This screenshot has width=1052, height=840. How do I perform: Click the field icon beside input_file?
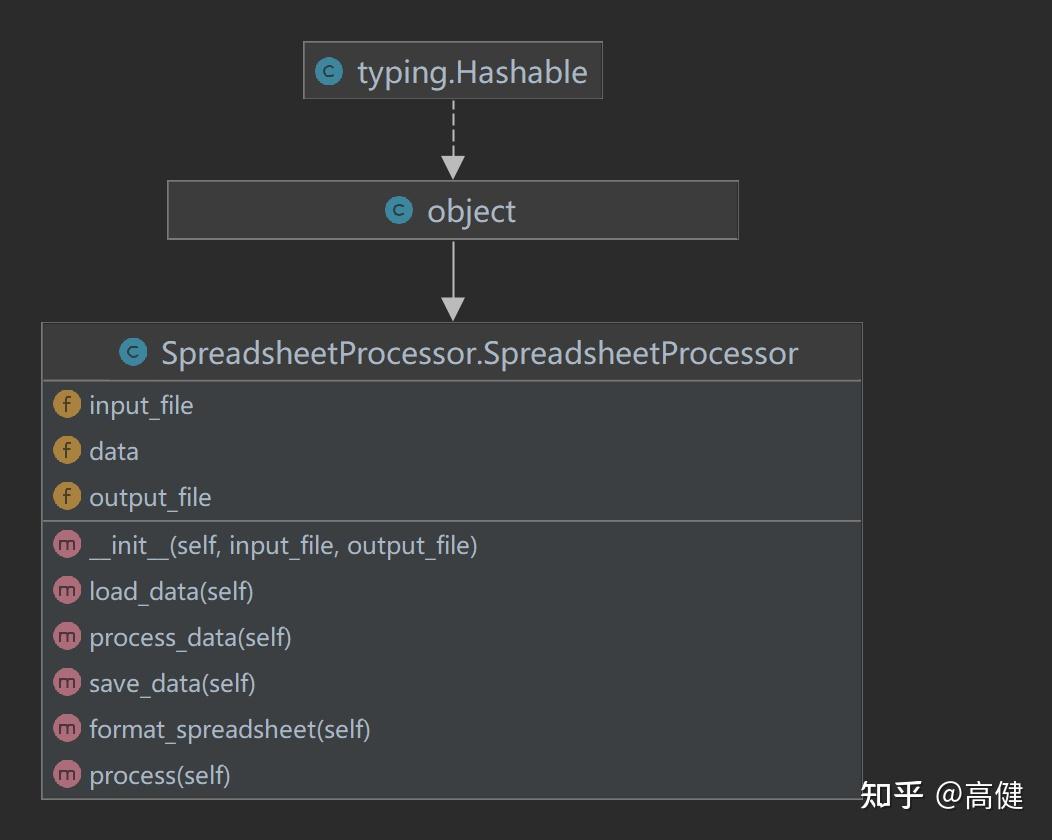(67, 405)
